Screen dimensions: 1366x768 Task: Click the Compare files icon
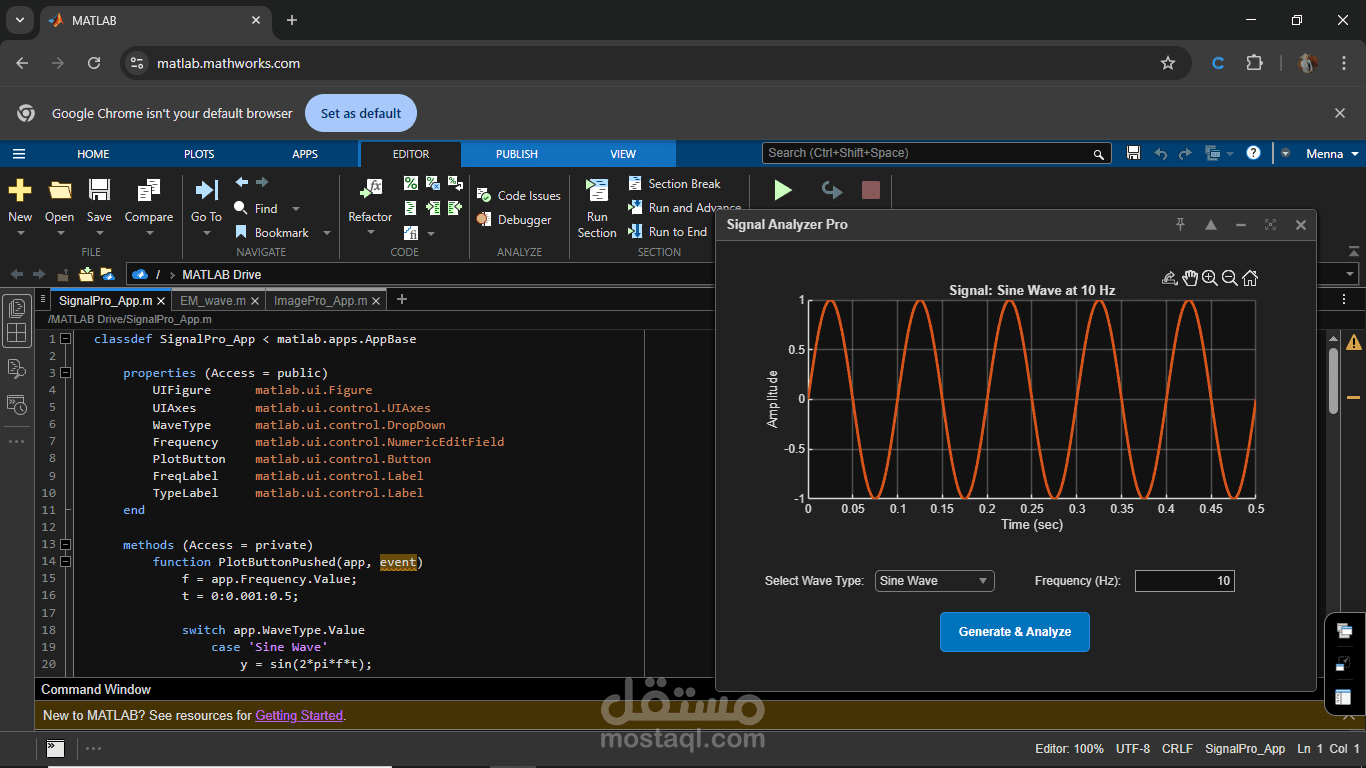click(149, 190)
